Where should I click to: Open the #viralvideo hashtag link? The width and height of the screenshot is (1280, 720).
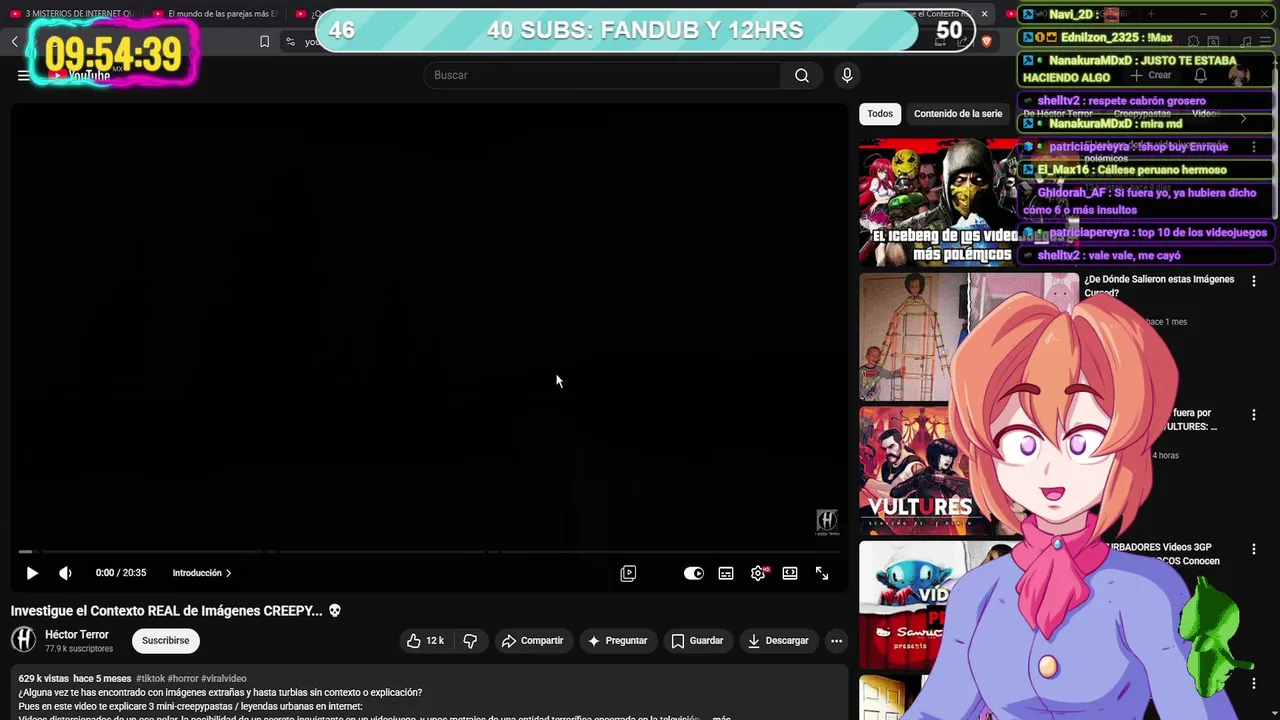coord(224,679)
